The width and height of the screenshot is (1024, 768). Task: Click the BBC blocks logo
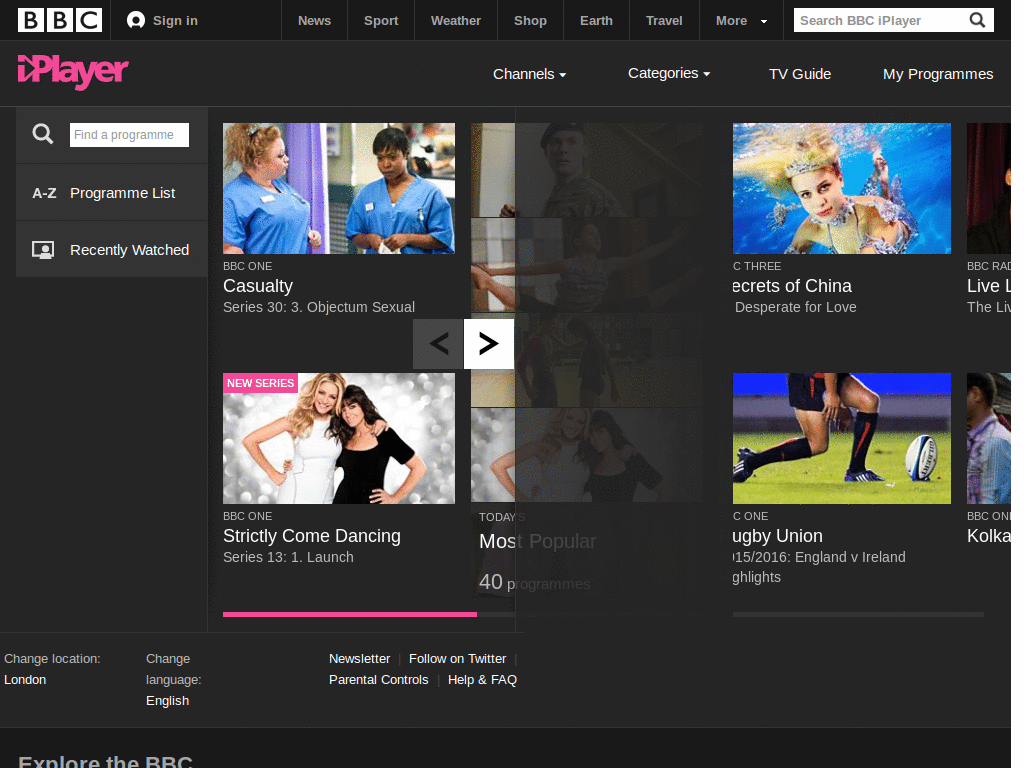pos(59,20)
